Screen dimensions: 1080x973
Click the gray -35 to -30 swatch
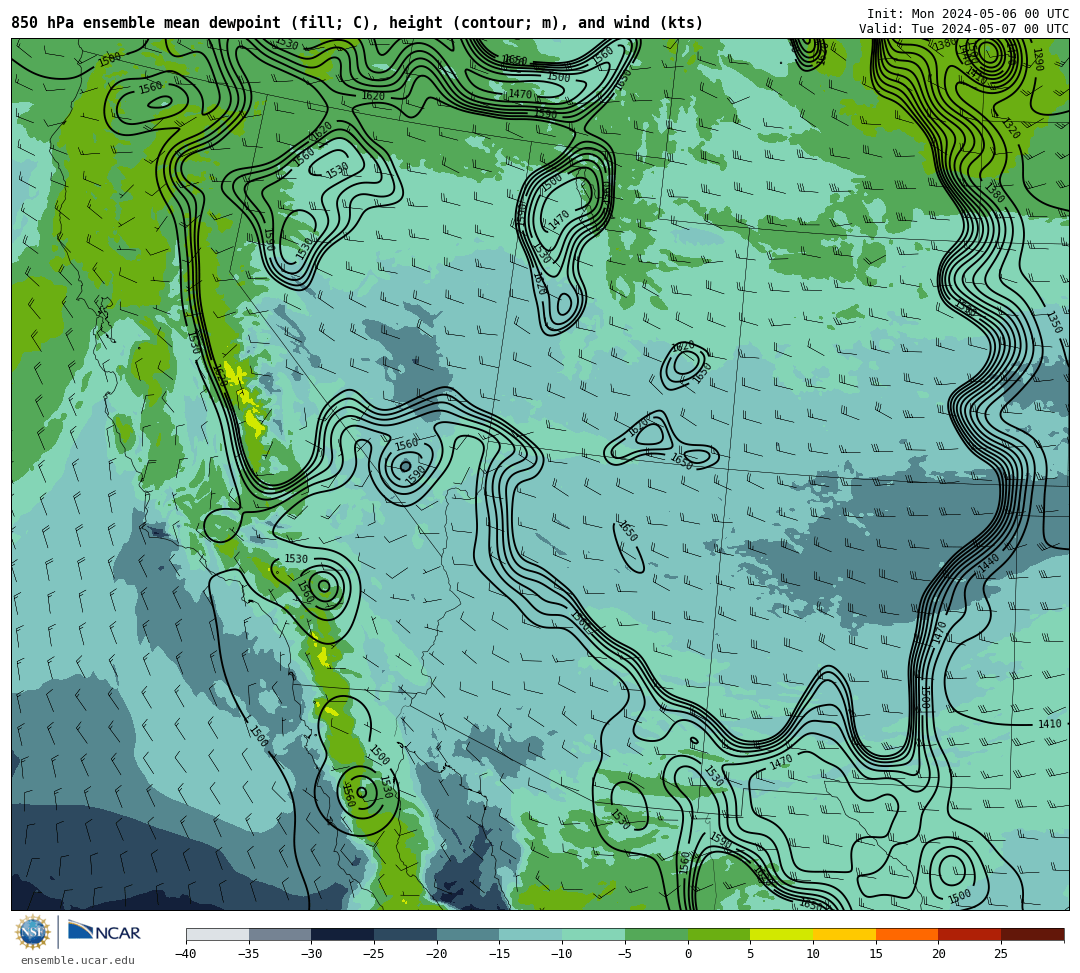point(280,934)
